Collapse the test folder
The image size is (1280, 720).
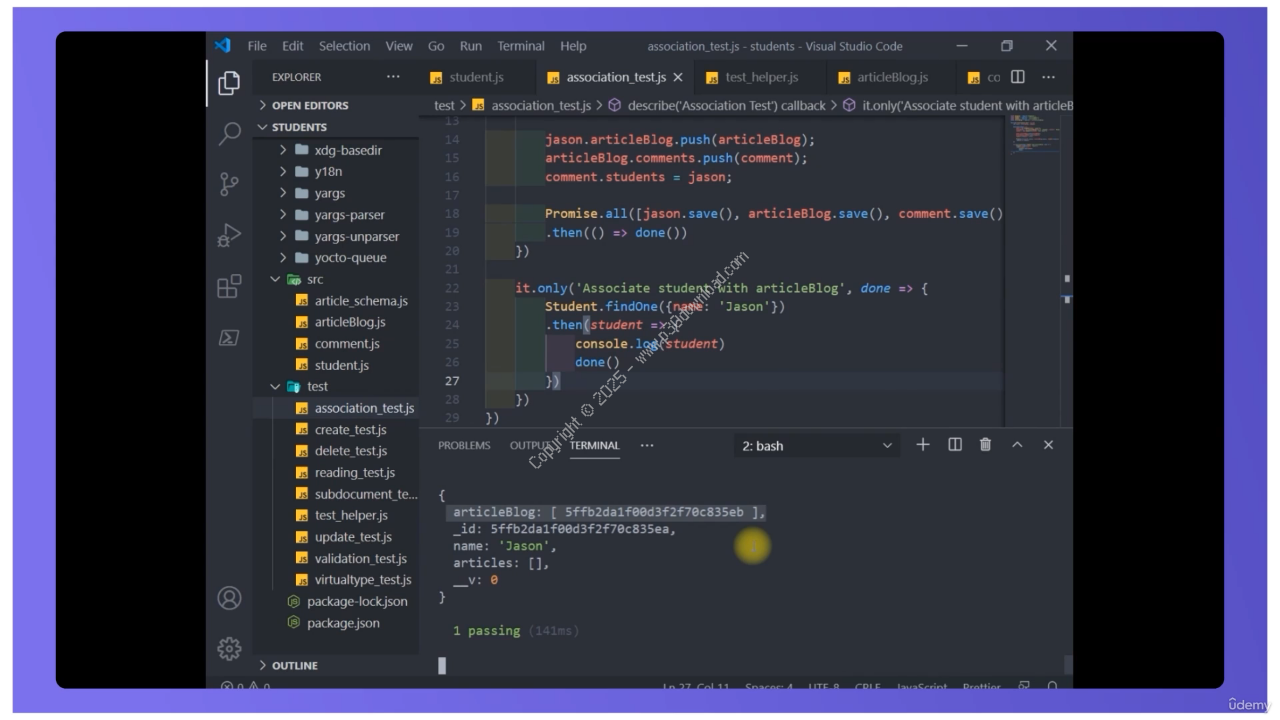(x=336, y=386)
